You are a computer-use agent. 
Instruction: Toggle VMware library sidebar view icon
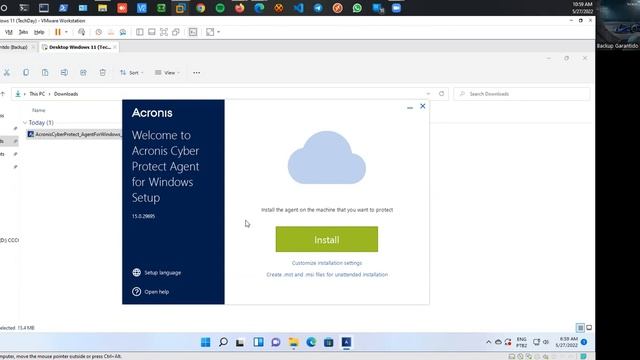coord(140,32)
